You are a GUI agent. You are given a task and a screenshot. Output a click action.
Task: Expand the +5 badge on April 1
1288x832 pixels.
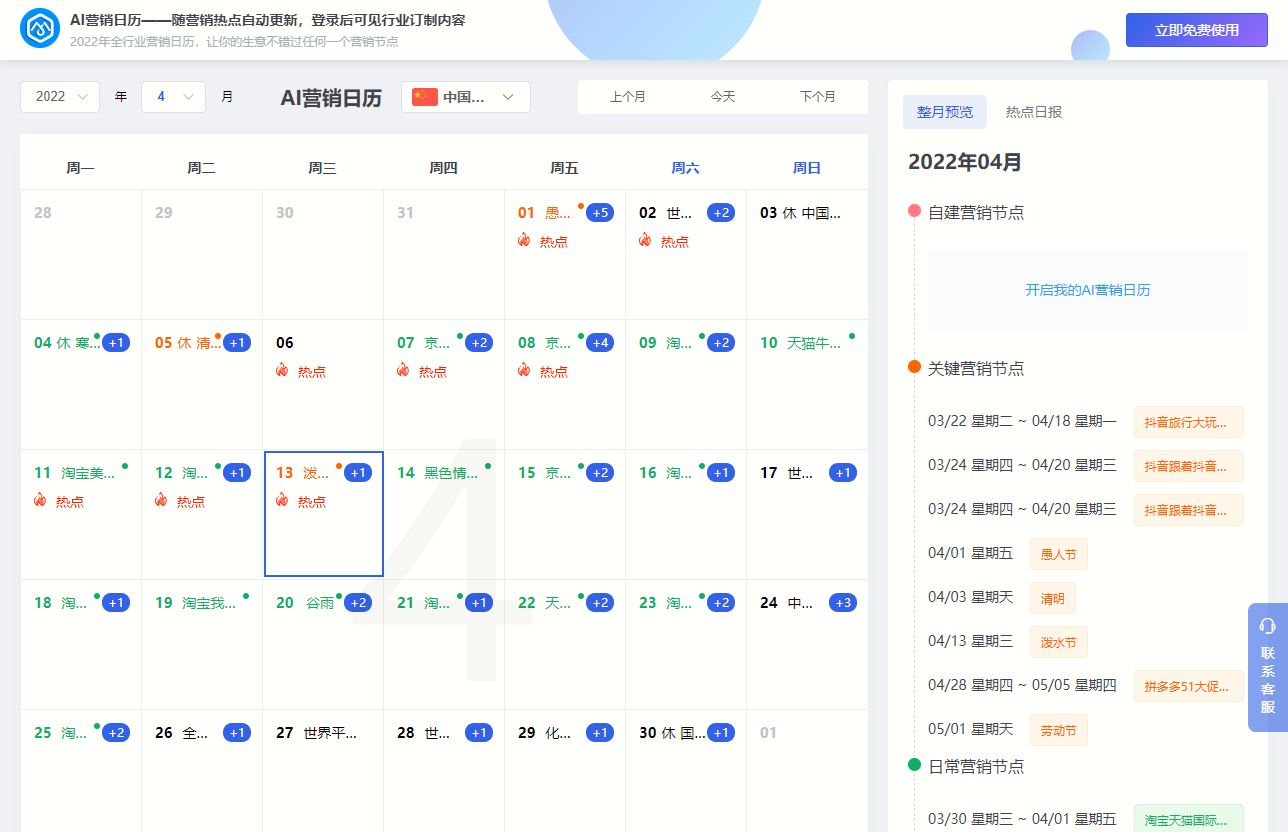pyautogui.click(x=599, y=212)
